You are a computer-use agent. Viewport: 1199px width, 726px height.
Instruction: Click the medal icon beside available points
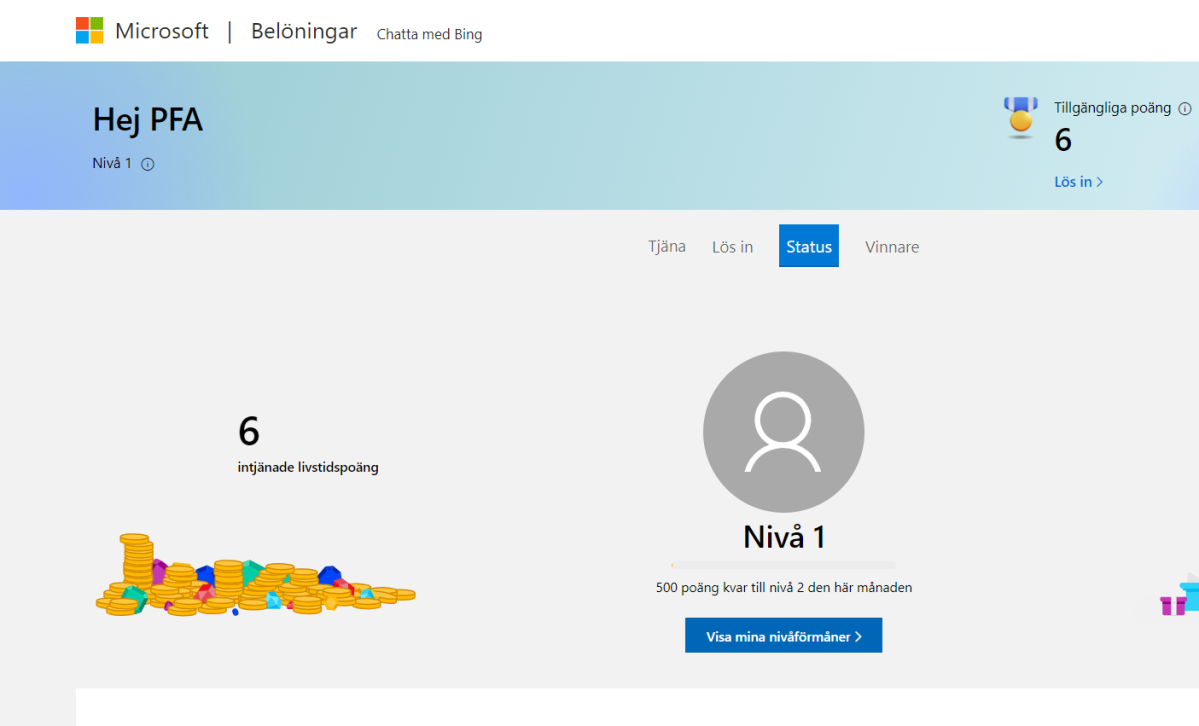click(x=1020, y=116)
